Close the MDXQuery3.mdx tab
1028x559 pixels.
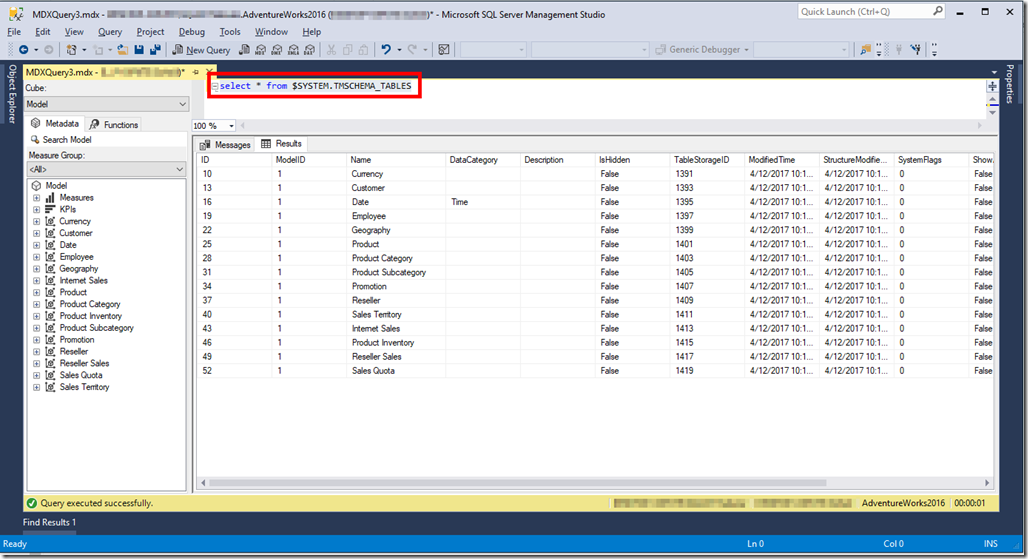pyautogui.click(x=209, y=72)
